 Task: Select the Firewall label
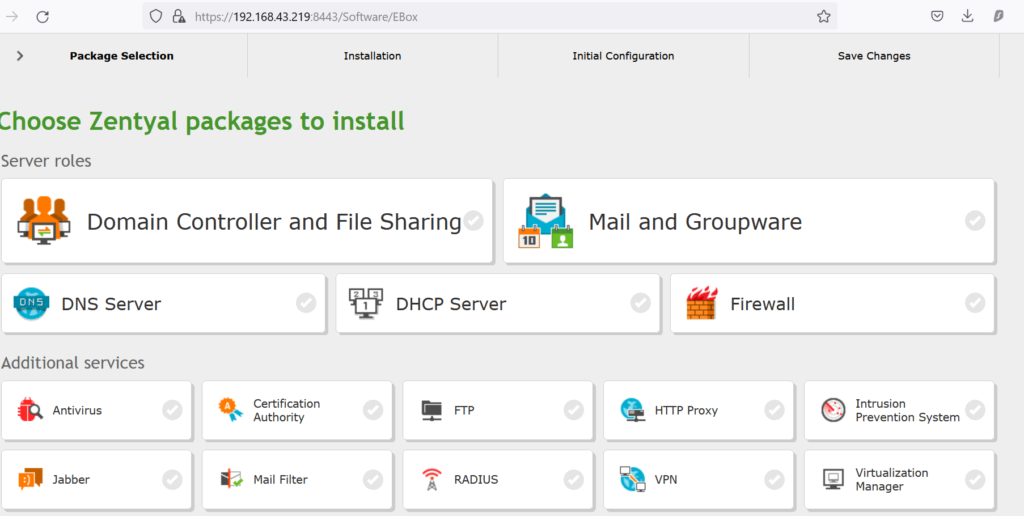(762, 304)
